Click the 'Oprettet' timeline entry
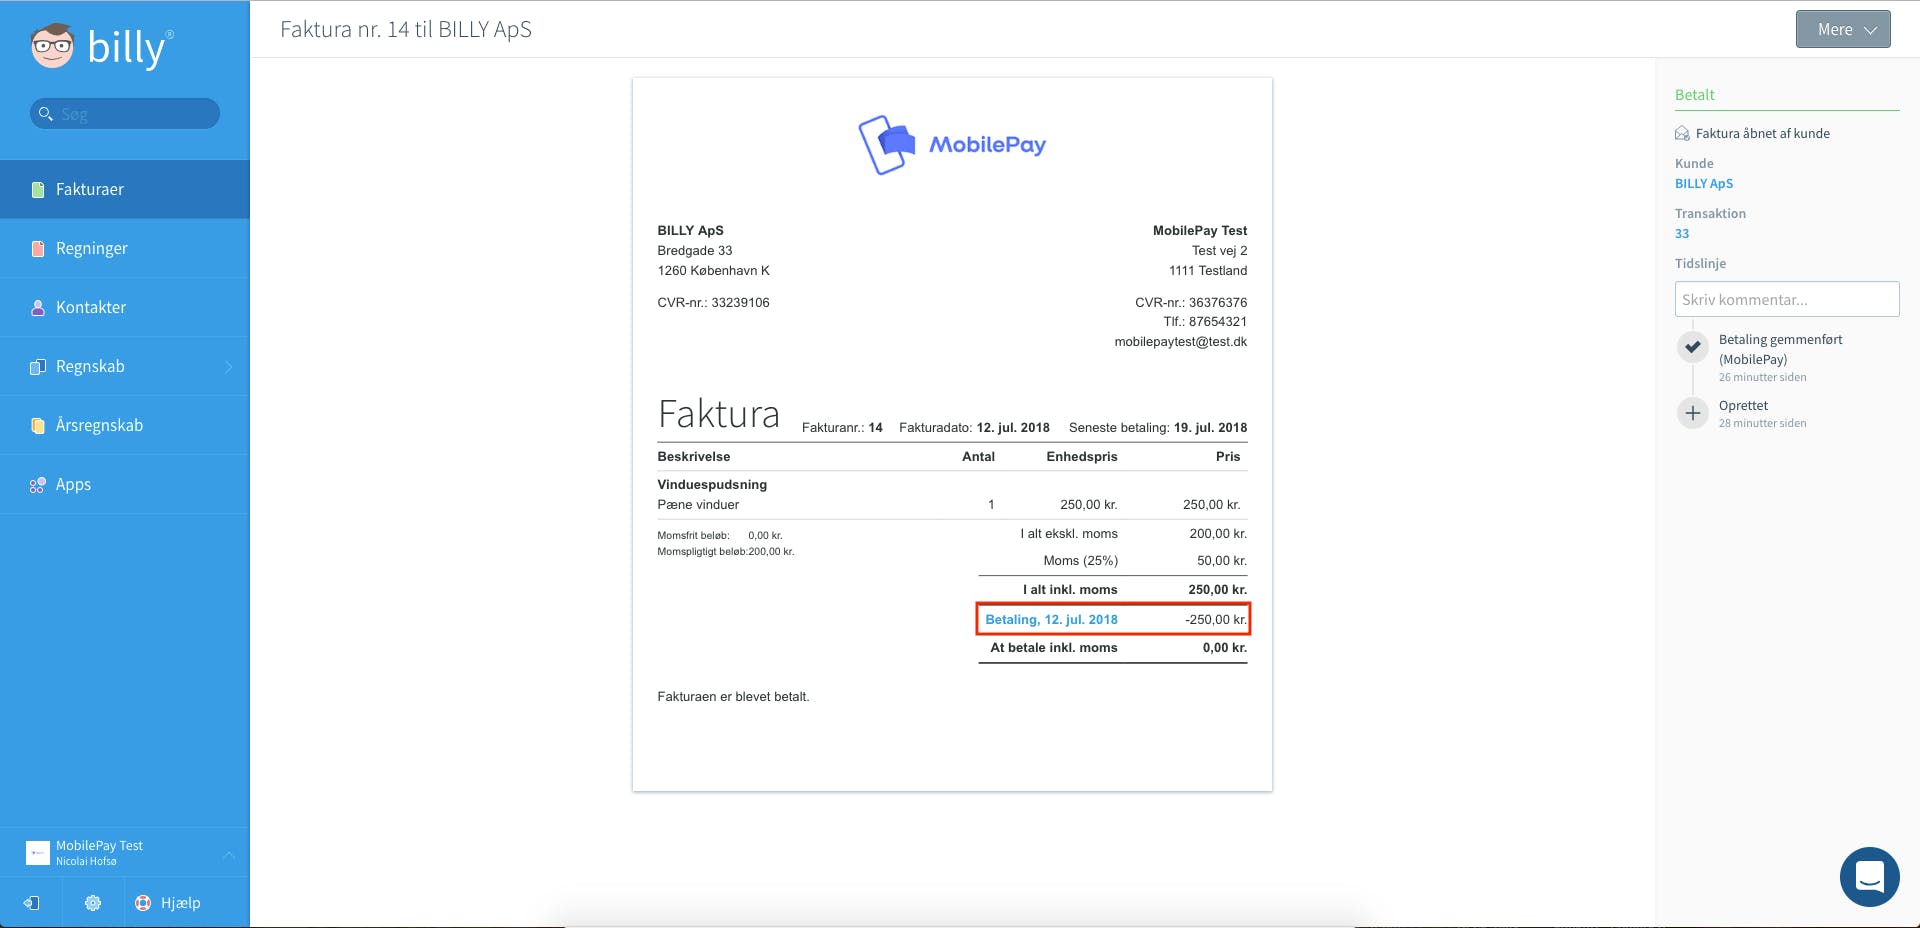 pos(1743,406)
